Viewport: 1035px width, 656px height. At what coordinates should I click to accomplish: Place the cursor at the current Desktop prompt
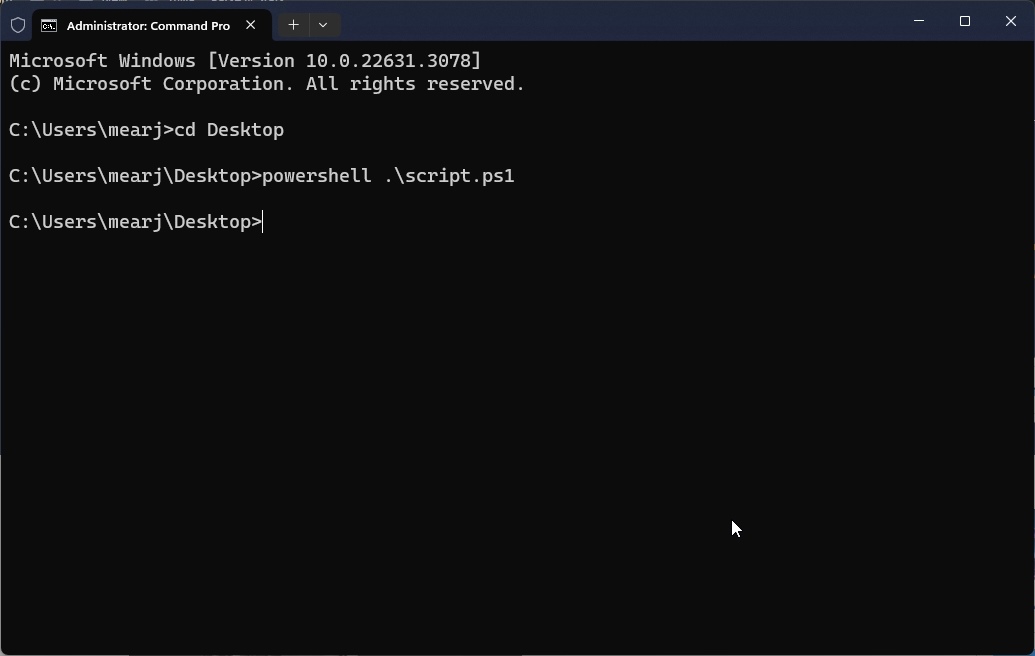click(x=262, y=222)
